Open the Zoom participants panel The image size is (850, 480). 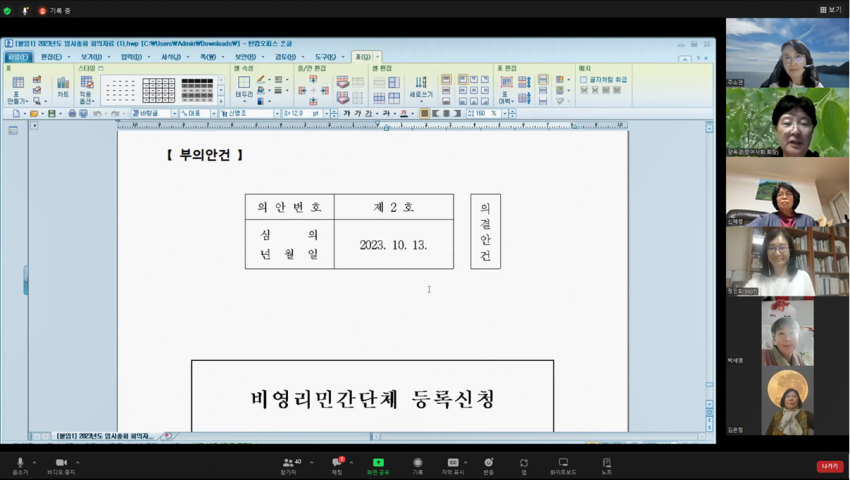click(x=288, y=463)
